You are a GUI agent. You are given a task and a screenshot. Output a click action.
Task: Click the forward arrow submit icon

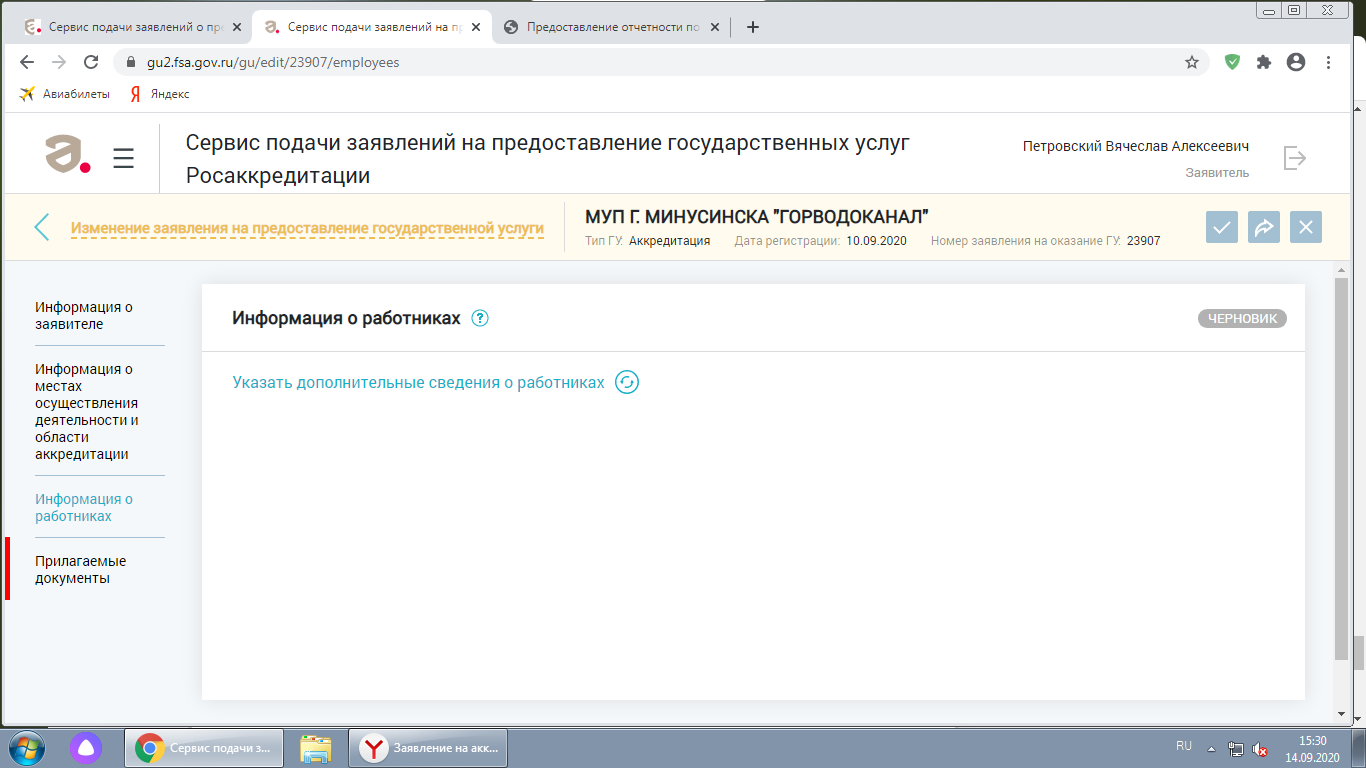click(x=1263, y=227)
